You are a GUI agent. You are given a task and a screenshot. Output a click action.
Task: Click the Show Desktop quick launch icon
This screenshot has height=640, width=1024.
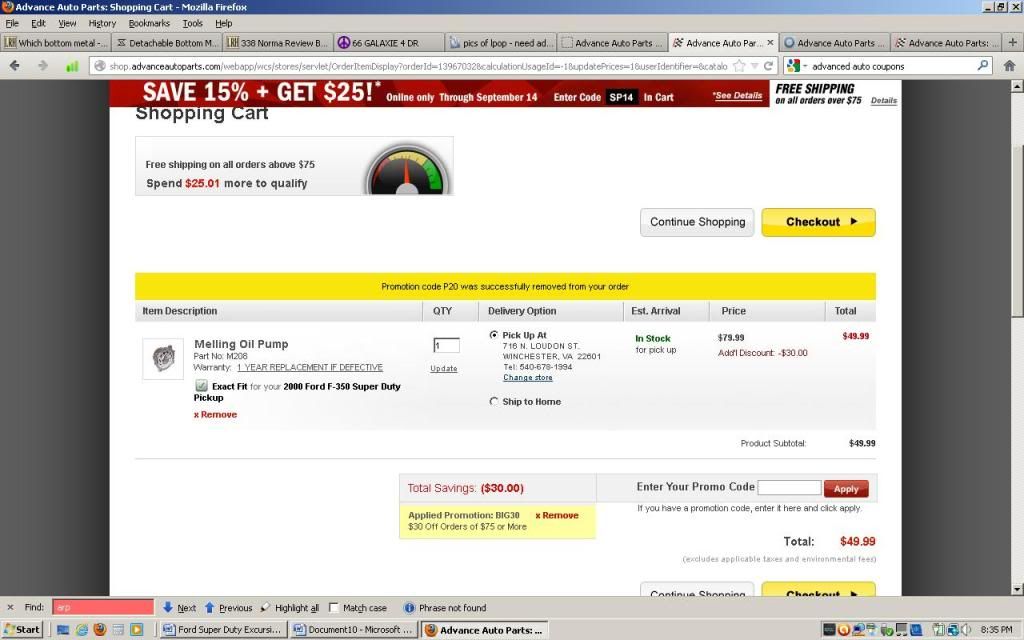[x=63, y=630]
